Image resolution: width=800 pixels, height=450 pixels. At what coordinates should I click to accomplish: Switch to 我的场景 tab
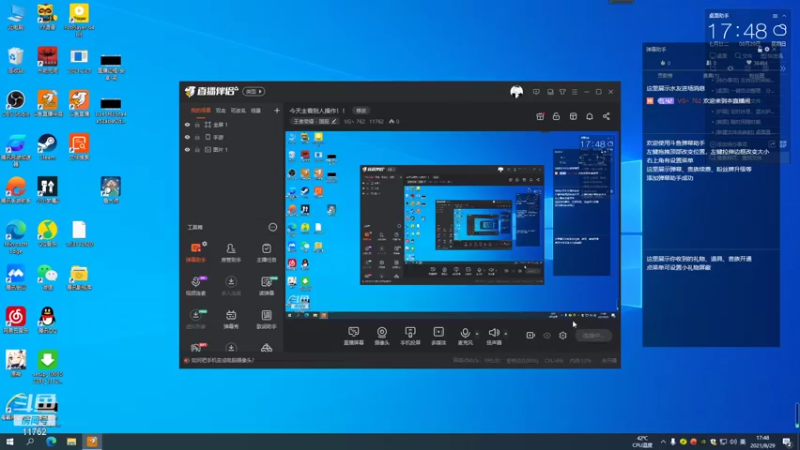tap(201, 110)
